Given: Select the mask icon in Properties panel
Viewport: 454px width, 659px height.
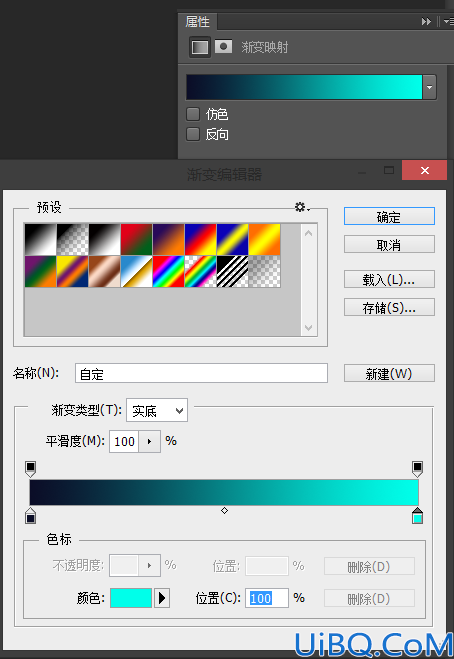Looking at the screenshot, I should [224, 46].
